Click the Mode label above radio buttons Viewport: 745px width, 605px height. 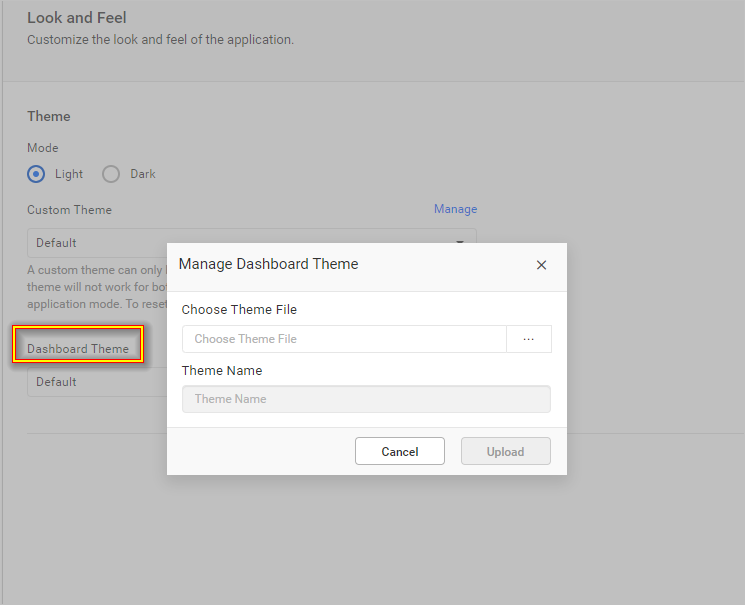click(x=43, y=148)
